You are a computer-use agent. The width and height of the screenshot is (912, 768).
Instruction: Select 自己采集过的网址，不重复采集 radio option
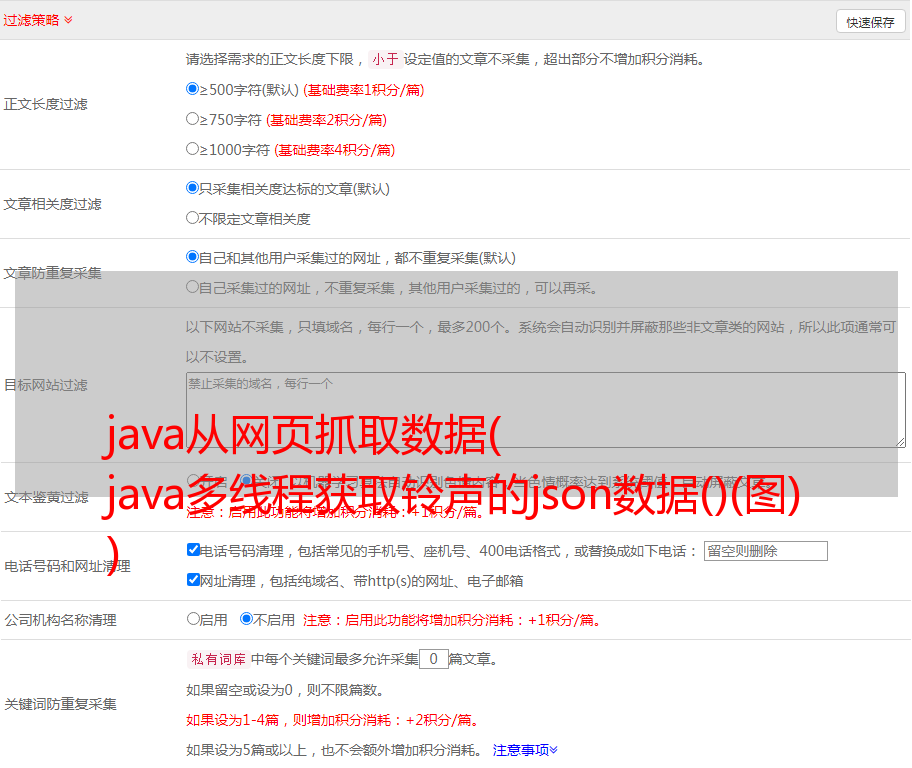pyautogui.click(x=192, y=287)
